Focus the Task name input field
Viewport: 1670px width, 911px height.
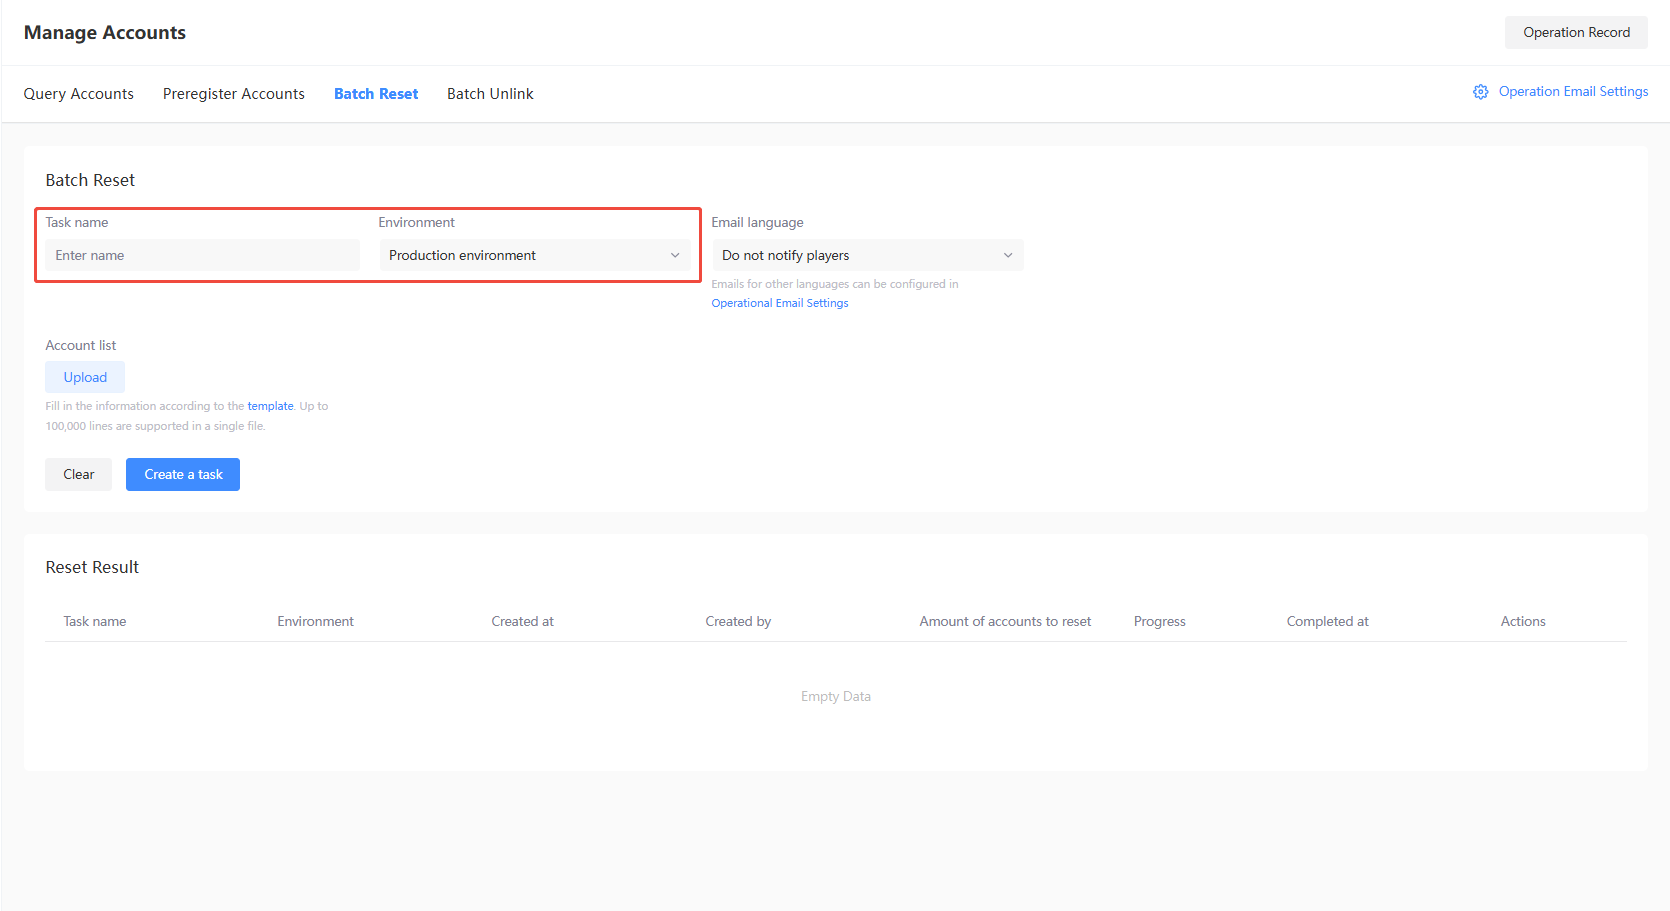(202, 255)
